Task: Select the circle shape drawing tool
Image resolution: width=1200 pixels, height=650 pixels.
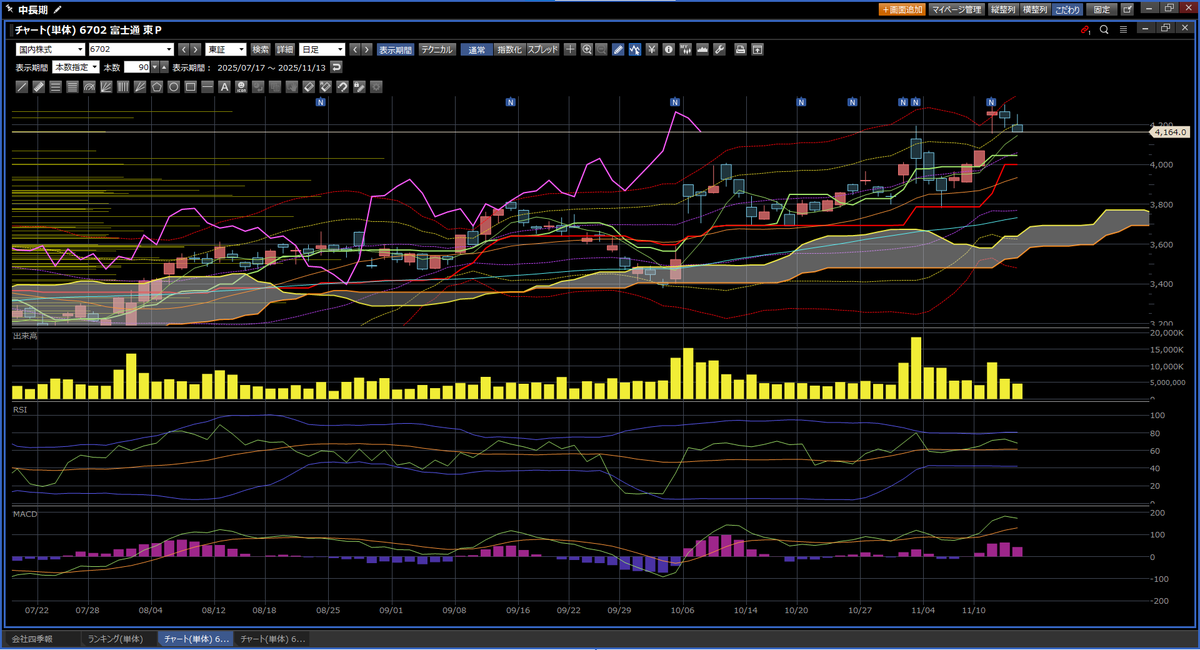Action: (173, 86)
